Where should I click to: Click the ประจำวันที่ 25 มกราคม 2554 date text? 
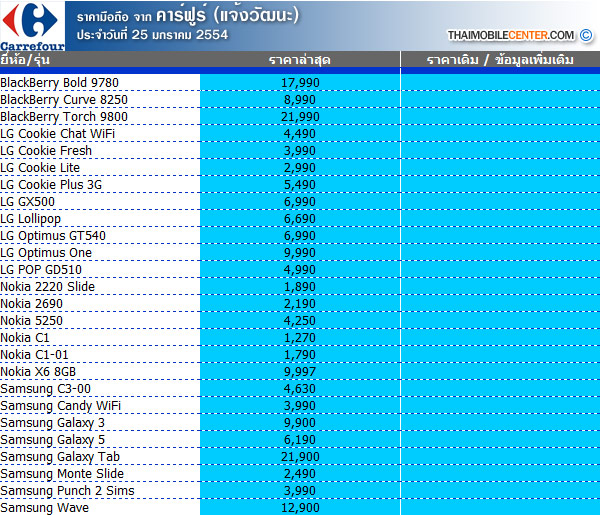pyautogui.click(x=152, y=35)
